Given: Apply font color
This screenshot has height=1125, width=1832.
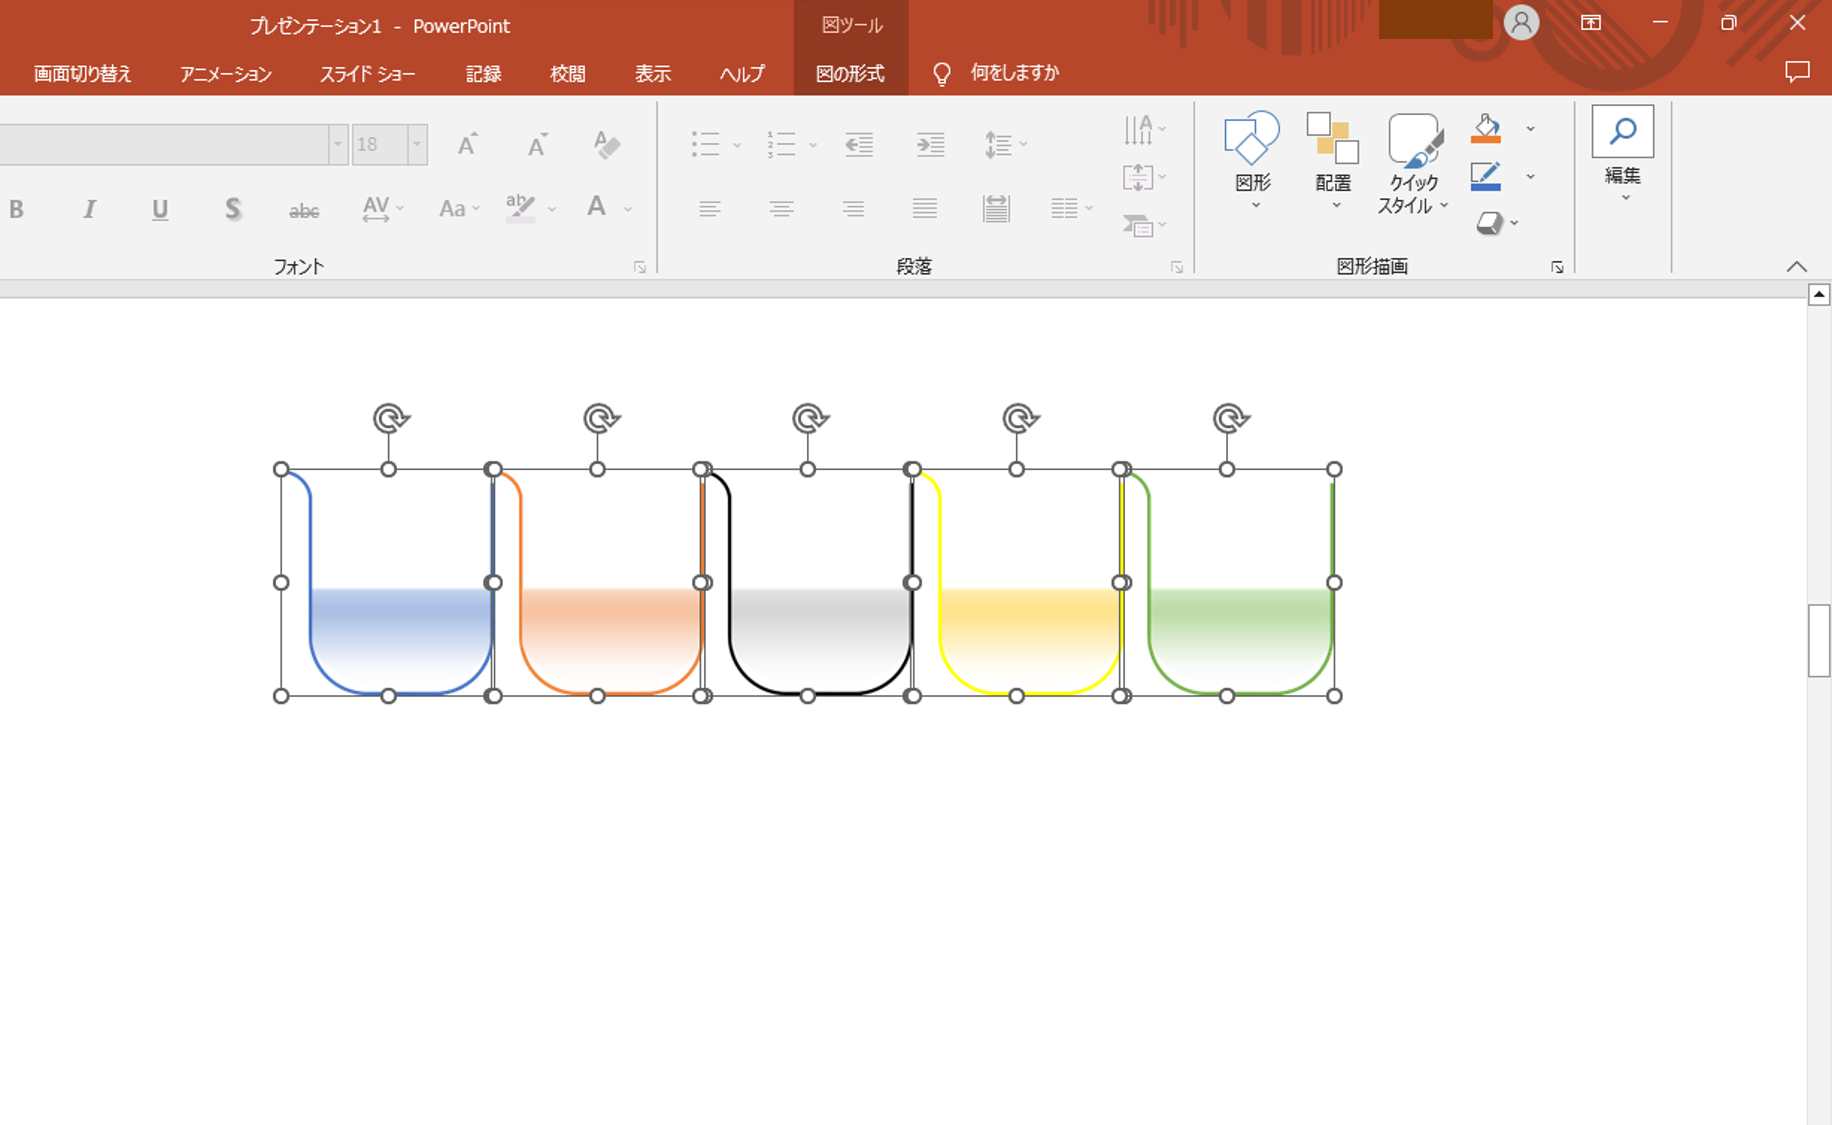Looking at the screenshot, I should coord(597,208).
